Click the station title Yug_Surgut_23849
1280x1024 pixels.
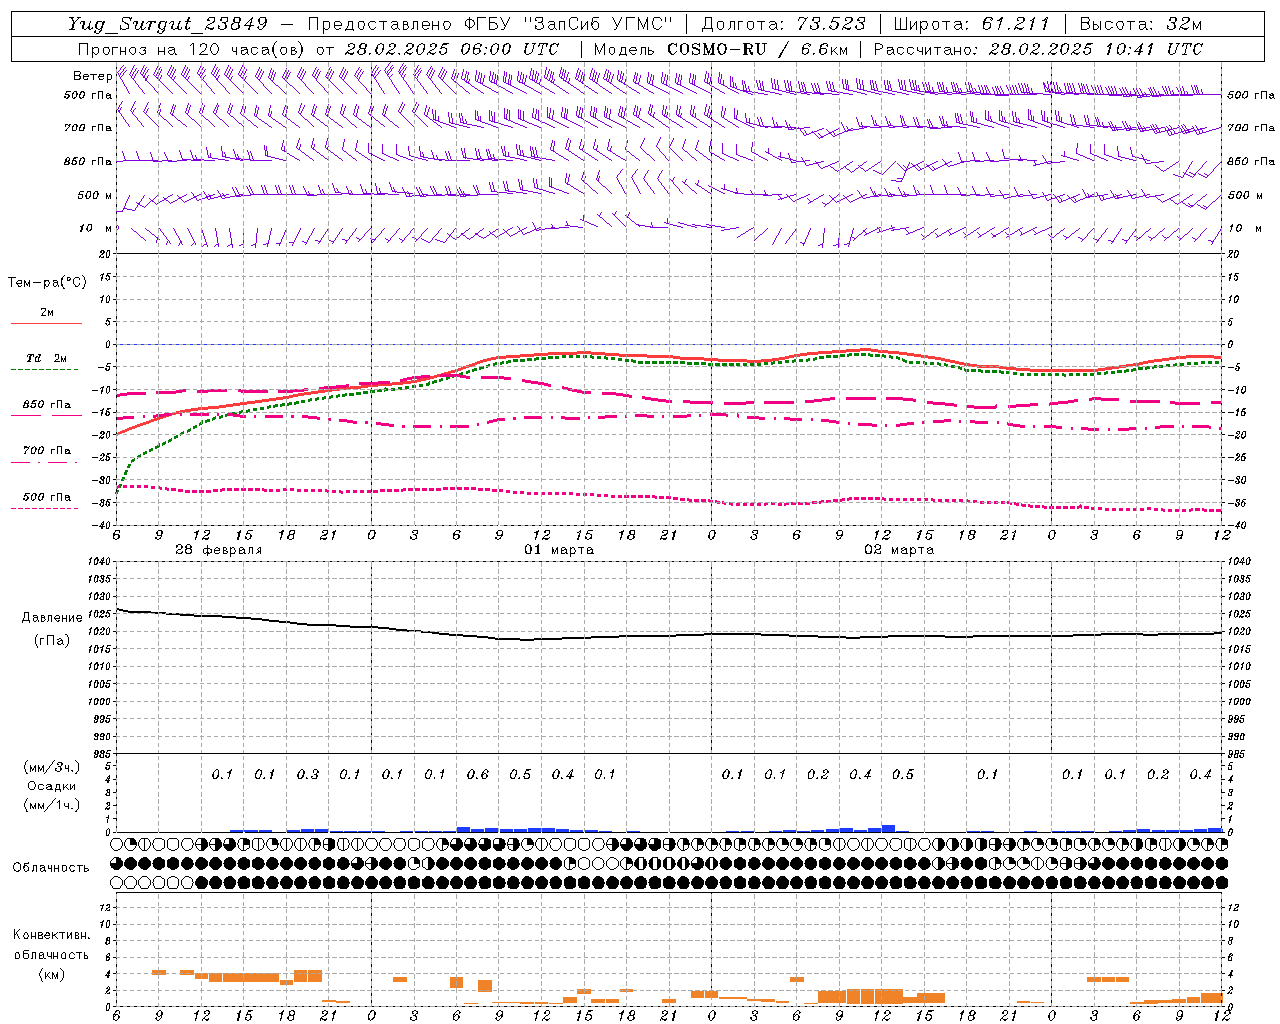click(167, 24)
